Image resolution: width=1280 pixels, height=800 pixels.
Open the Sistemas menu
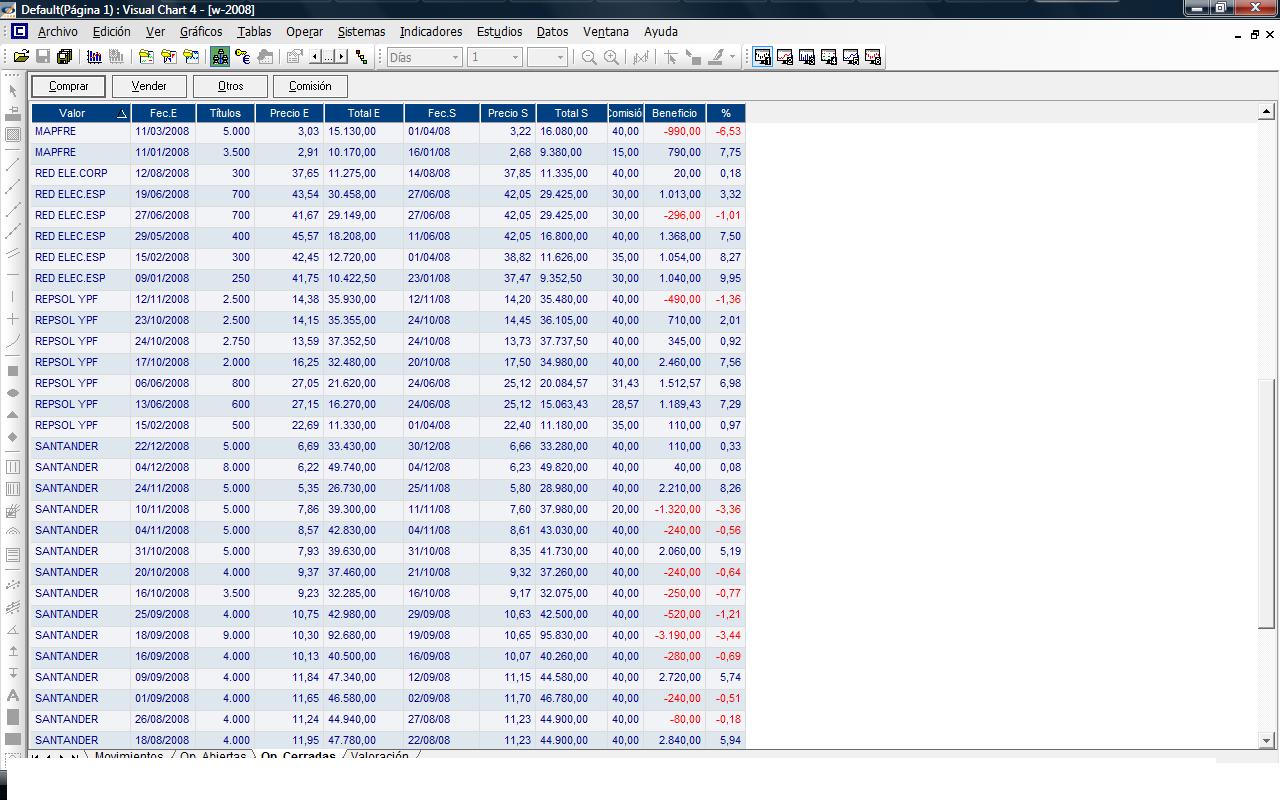(x=361, y=32)
